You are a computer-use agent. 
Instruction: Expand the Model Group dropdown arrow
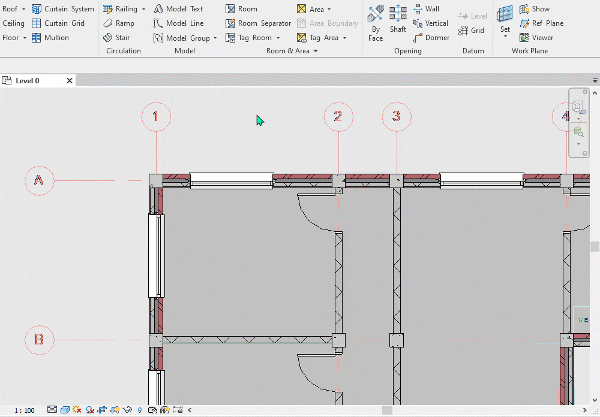pos(215,38)
